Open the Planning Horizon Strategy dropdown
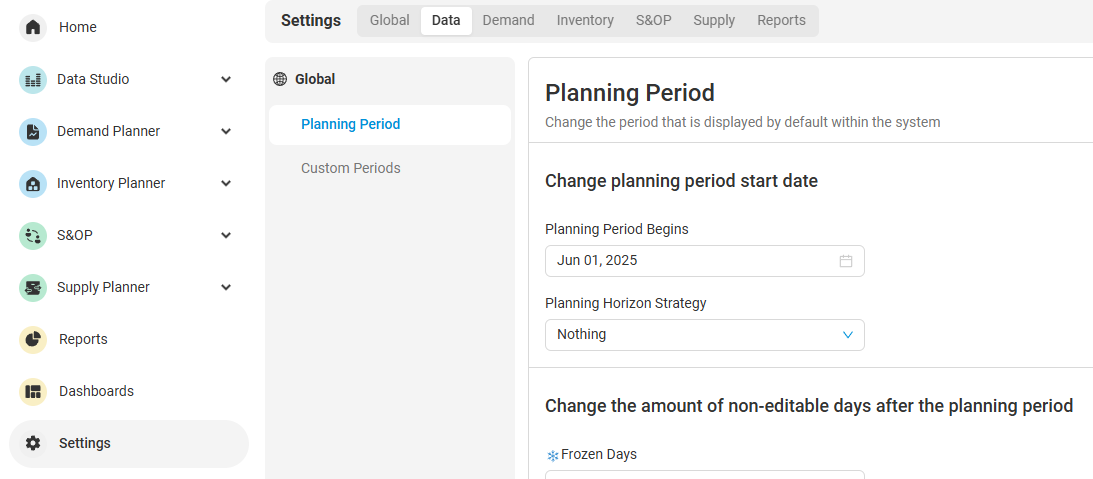The height and width of the screenshot is (479, 1093). click(704, 335)
